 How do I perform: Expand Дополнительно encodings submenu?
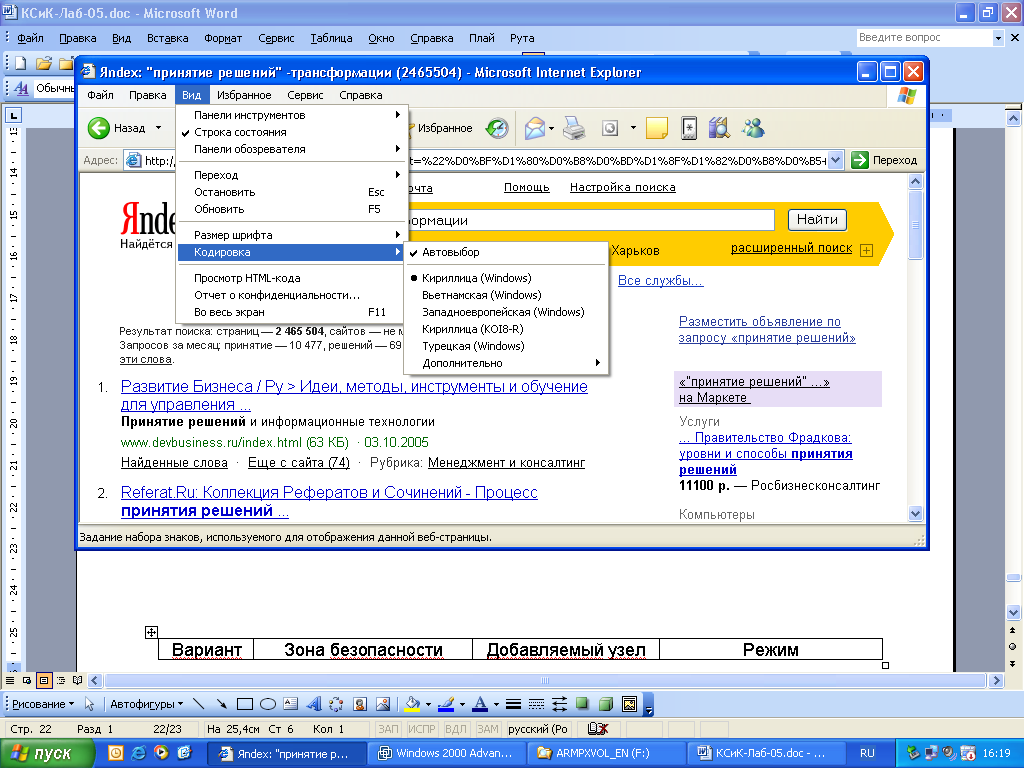coord(506,363)
